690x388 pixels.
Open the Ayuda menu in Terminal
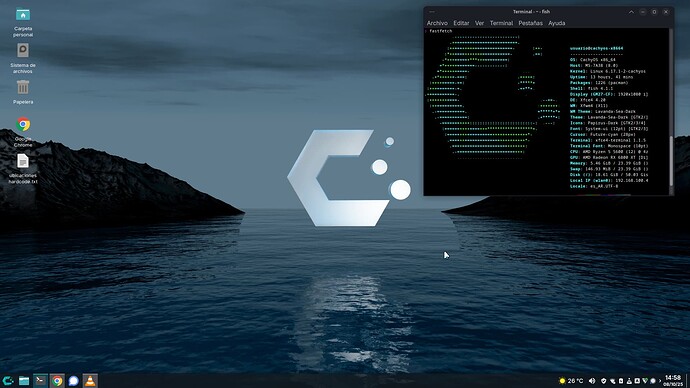[x=557, y=23]
